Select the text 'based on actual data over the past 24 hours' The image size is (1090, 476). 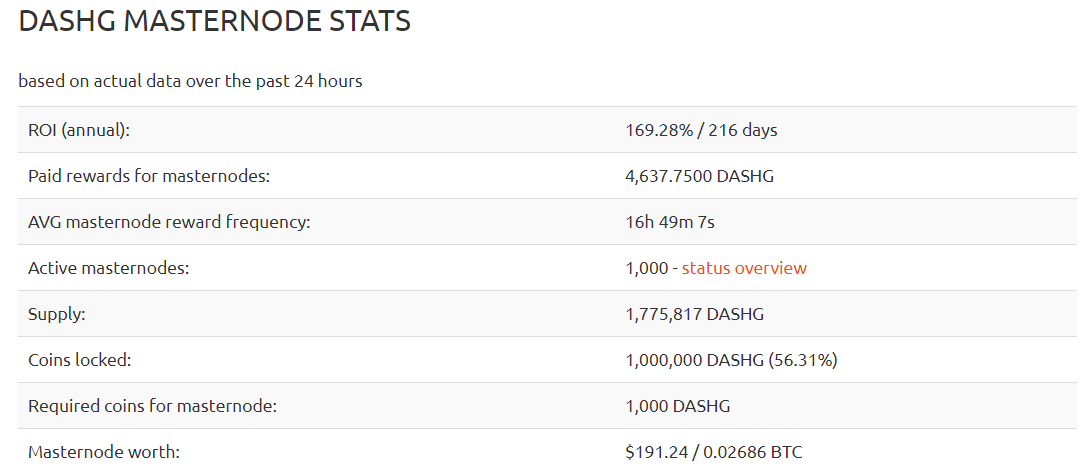pos(190,81)
